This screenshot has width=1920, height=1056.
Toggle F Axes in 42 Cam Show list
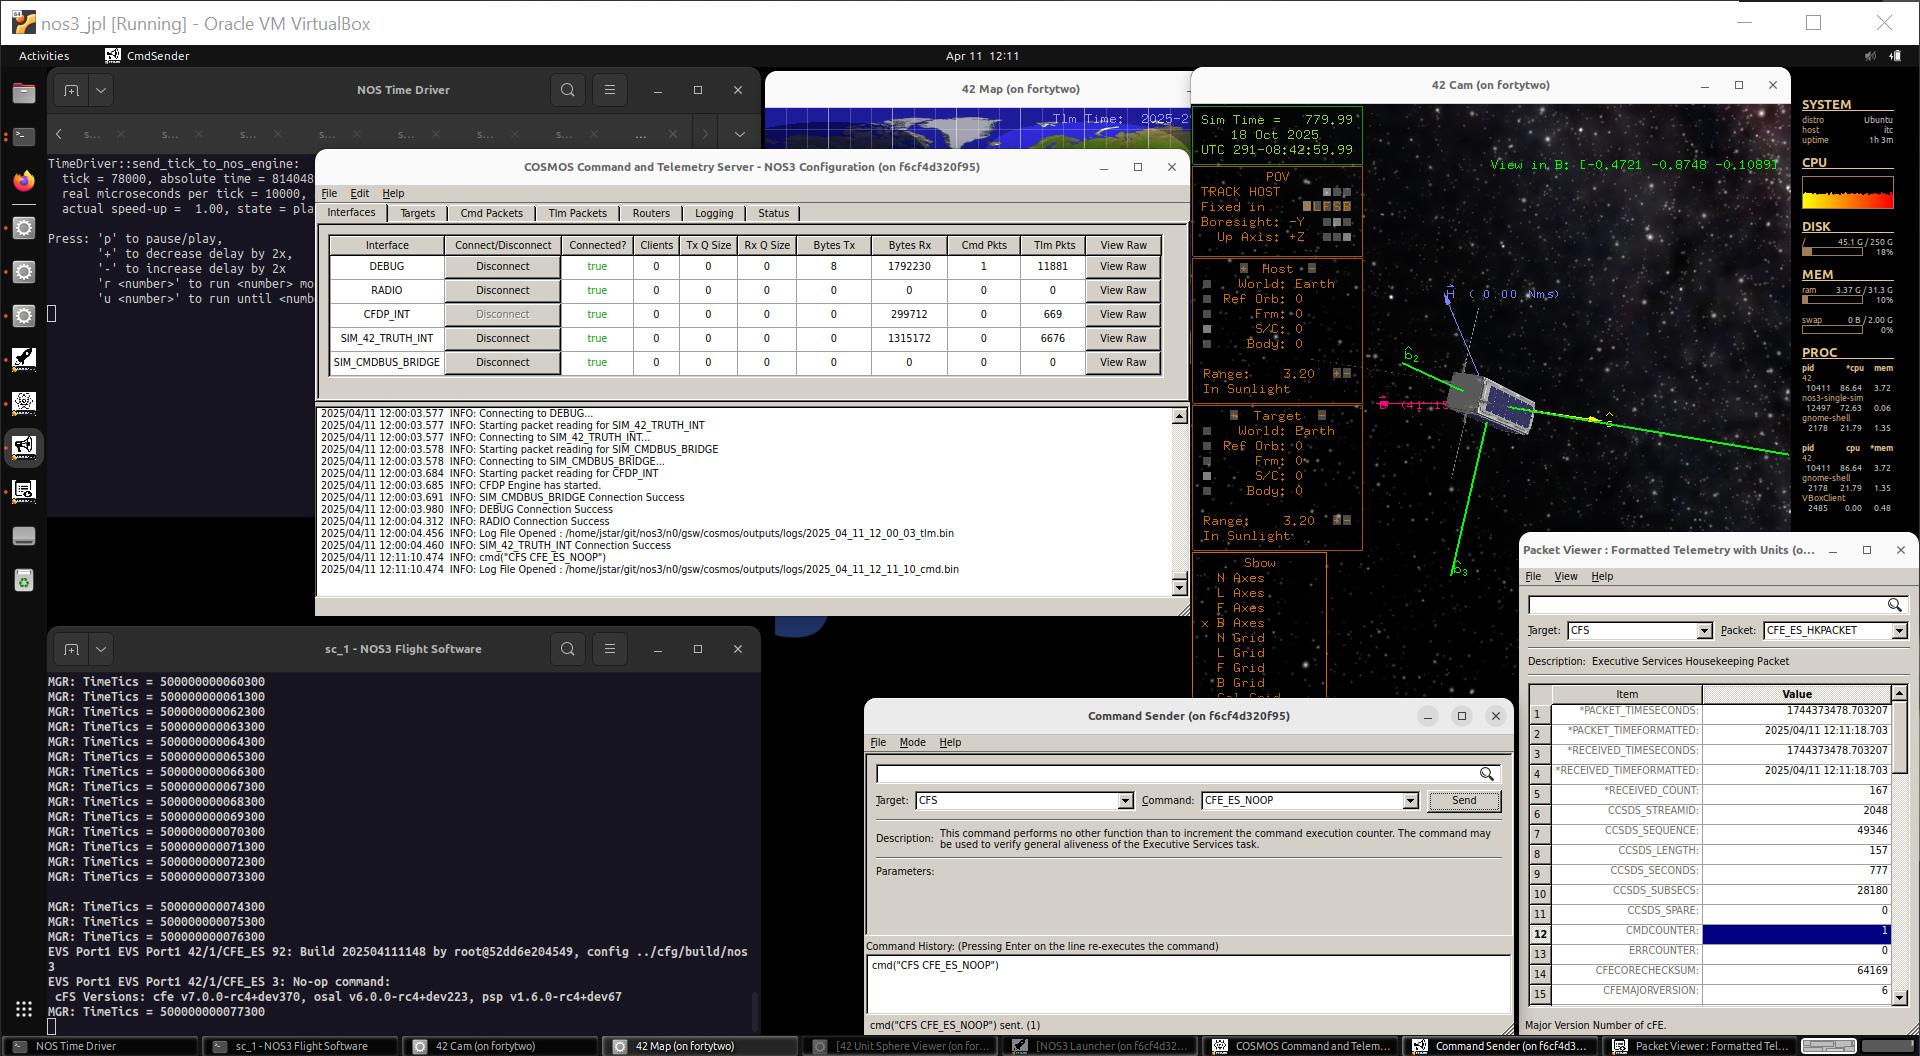[1240, 608]
